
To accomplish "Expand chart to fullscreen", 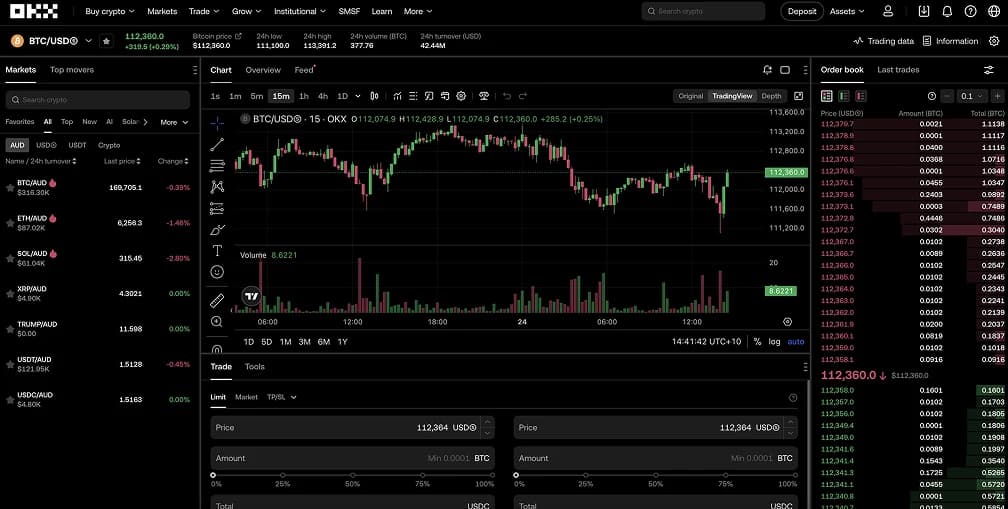I will point(798,96).
